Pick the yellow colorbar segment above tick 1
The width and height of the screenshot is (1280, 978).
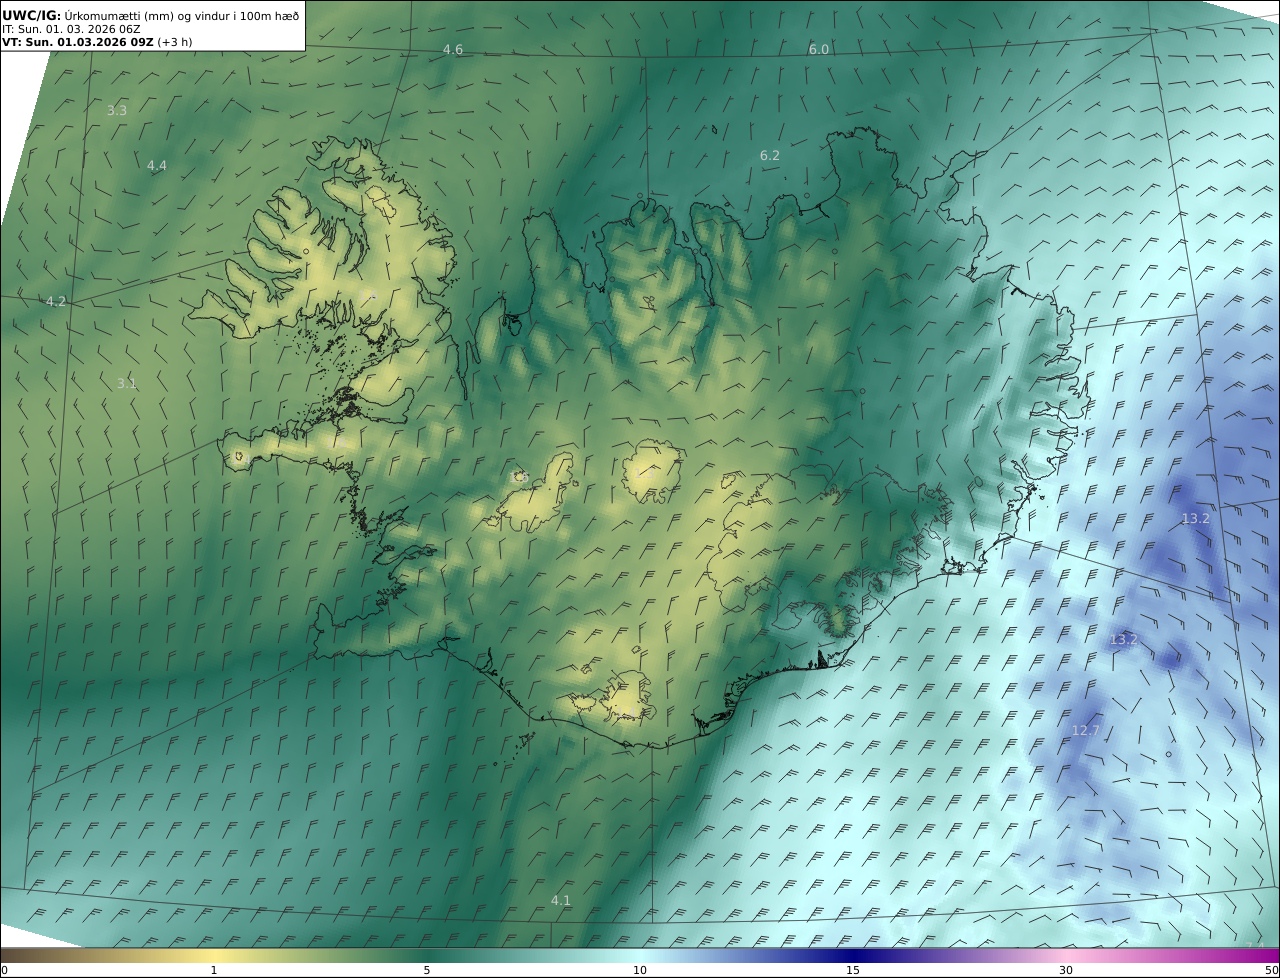click(214, 955)
